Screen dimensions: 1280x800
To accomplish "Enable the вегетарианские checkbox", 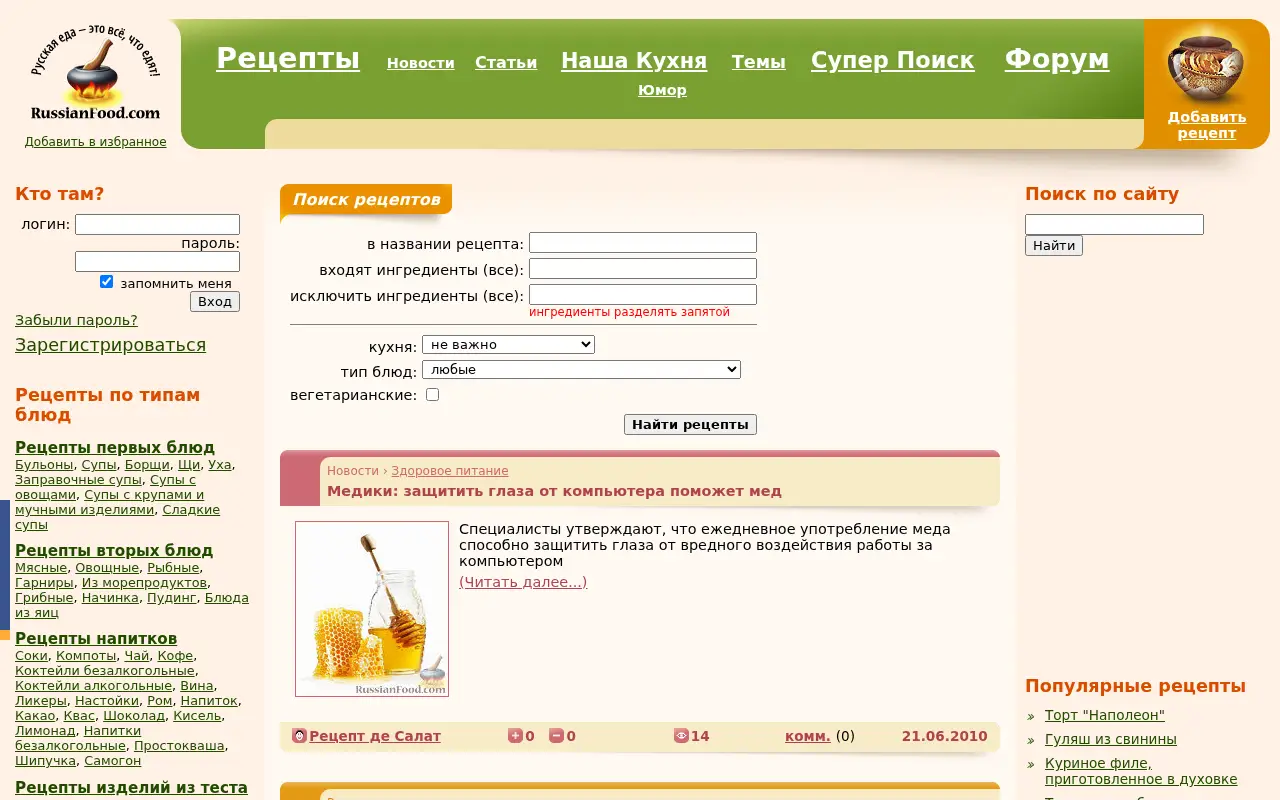I will 433,395.
